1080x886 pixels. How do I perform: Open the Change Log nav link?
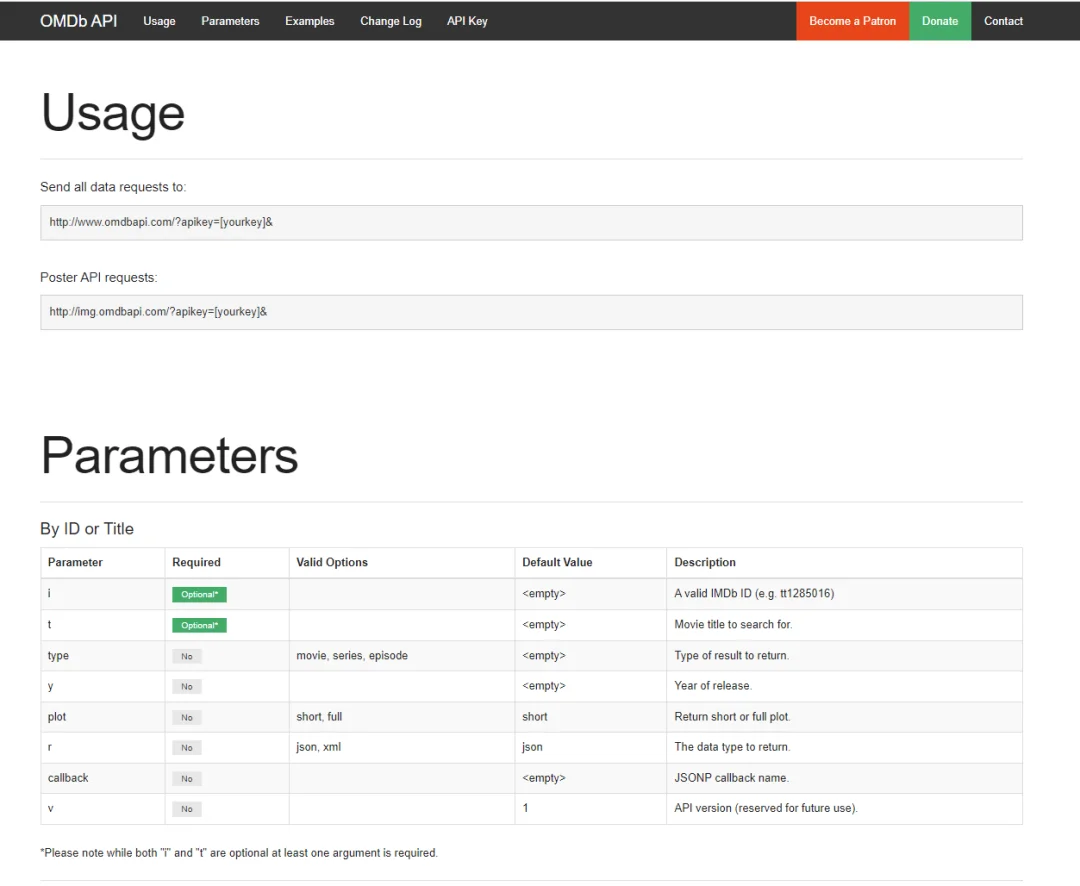click(391, 21)
